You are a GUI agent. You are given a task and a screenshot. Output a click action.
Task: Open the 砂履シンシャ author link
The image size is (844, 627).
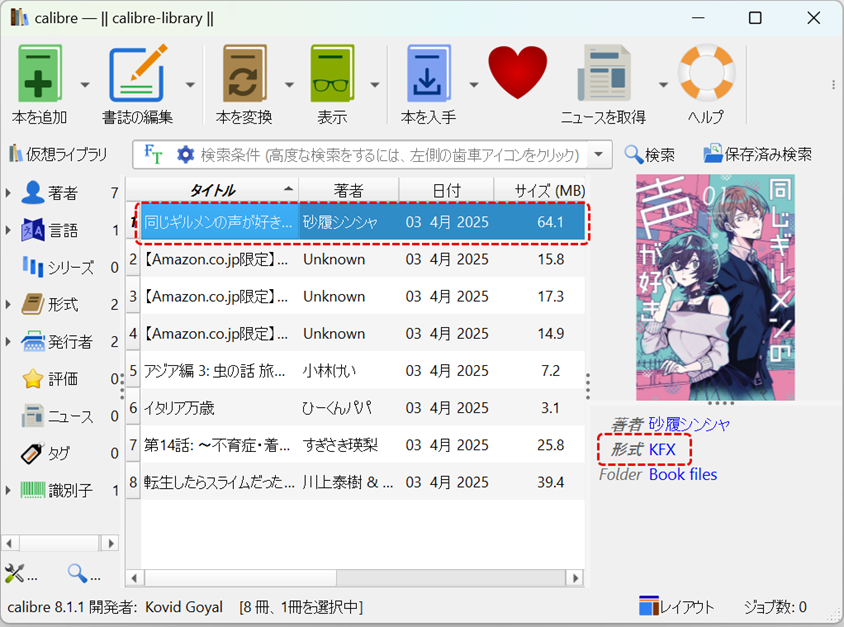(690, 424)
